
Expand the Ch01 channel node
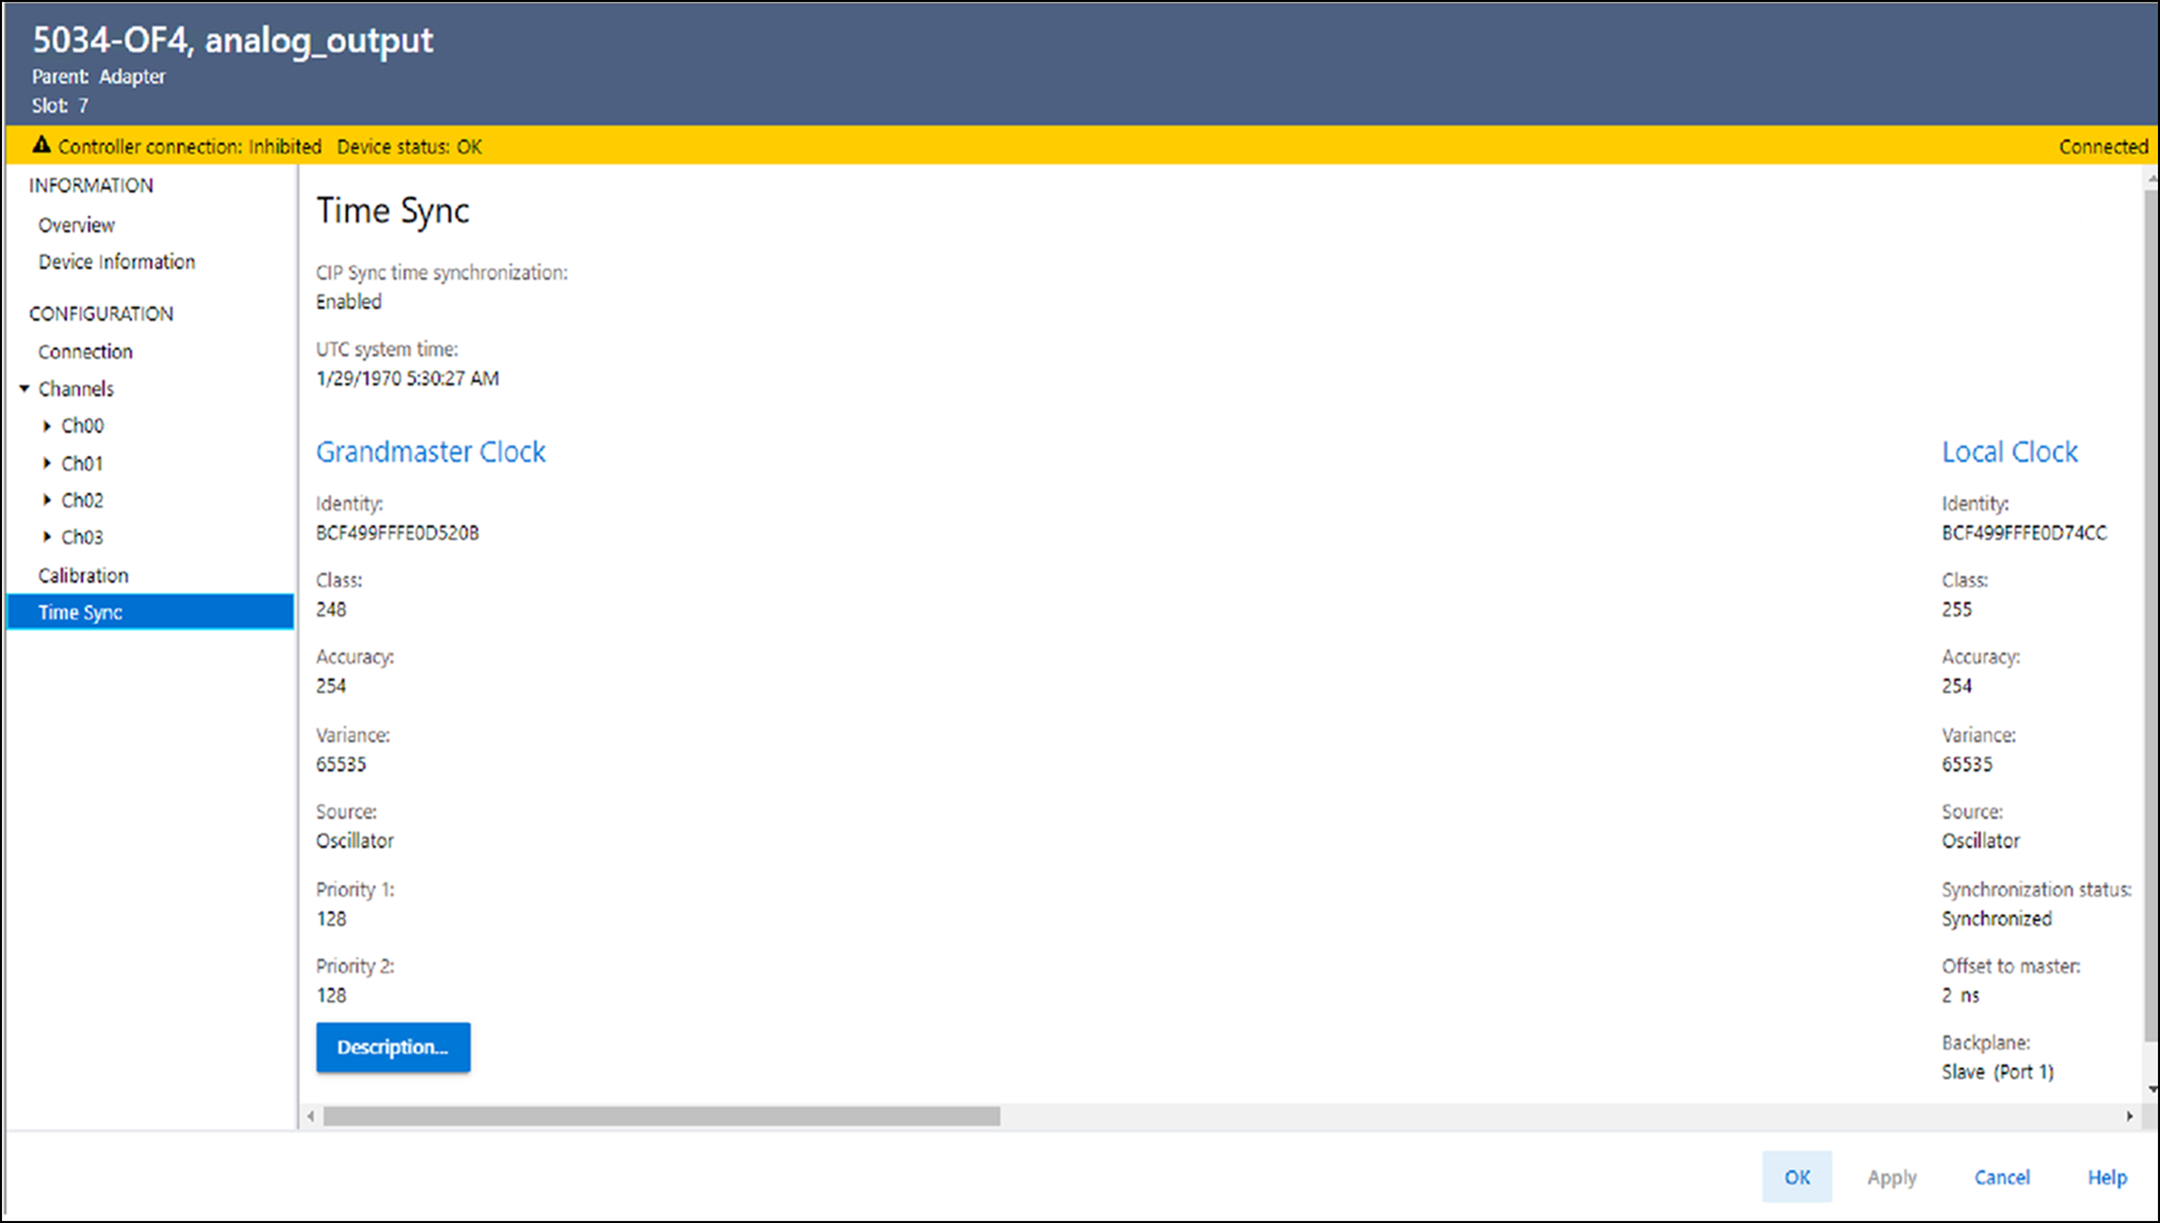point(47,463)
